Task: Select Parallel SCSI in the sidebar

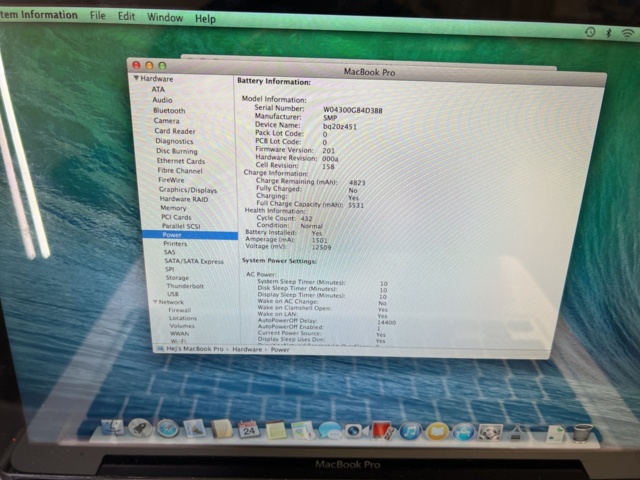Action: (x=181, y=226)
